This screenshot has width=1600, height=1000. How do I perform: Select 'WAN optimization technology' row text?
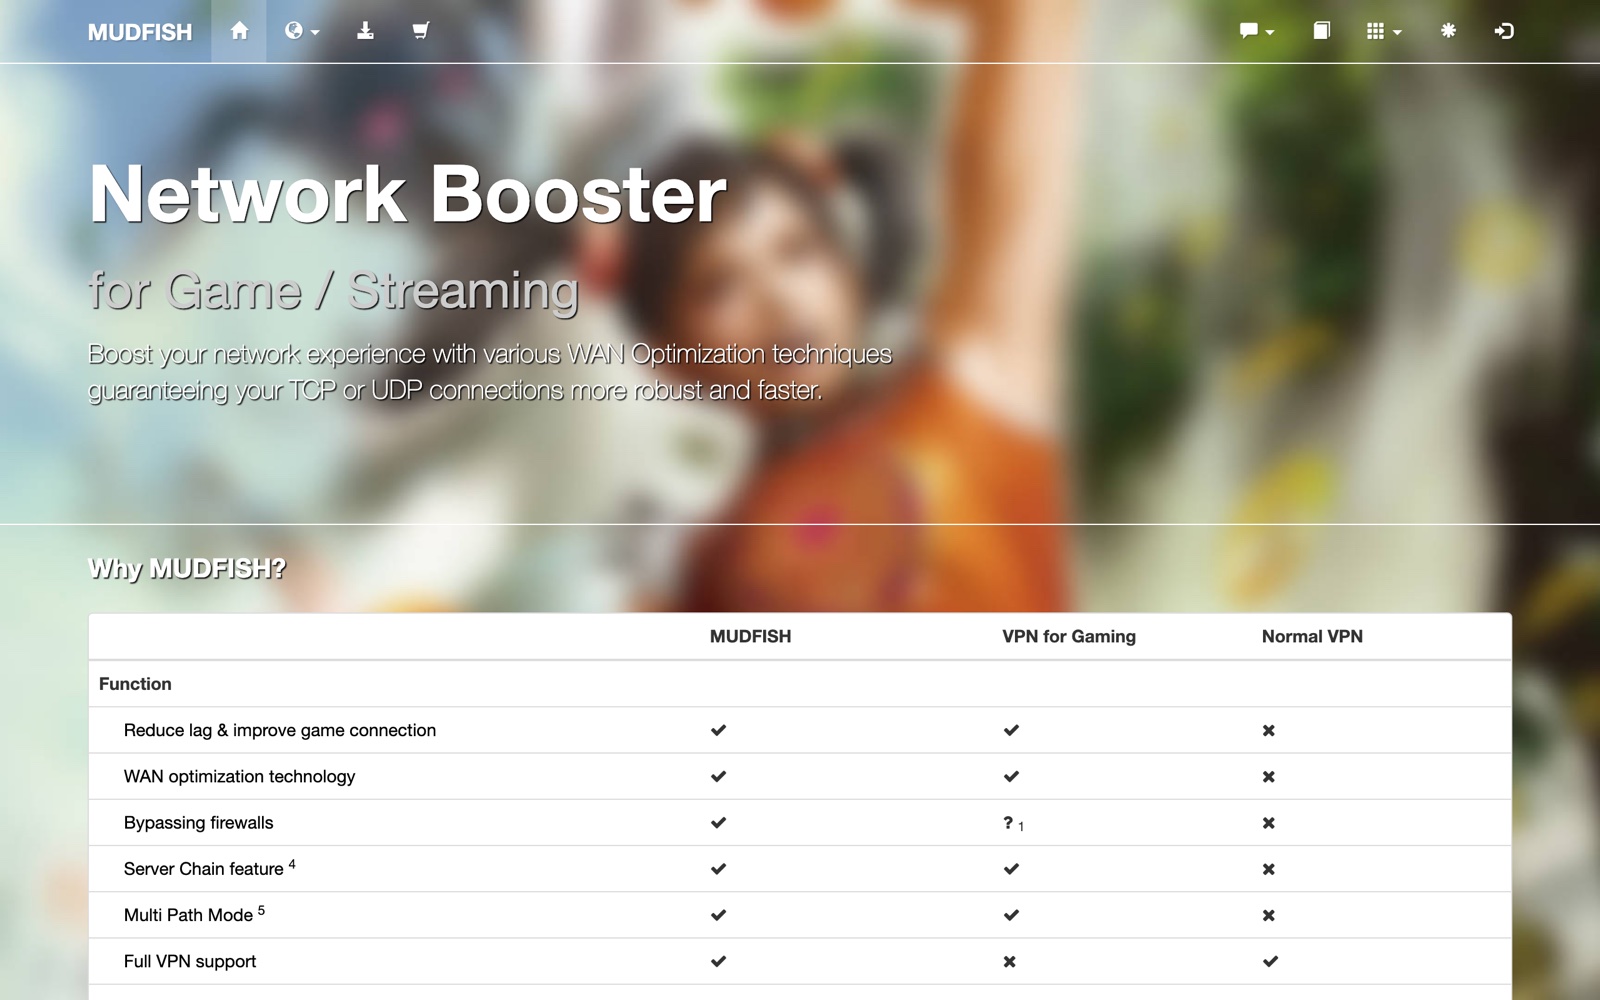(x=239, y=776)
